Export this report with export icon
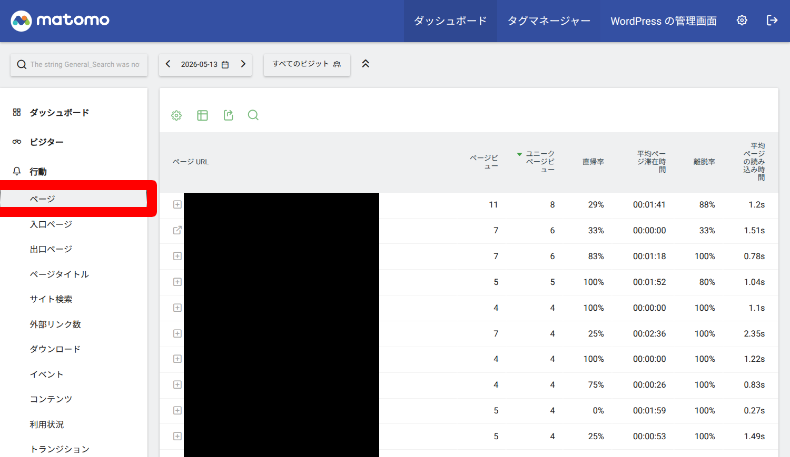This screenshot has height=457, width=790. coord(228,115)
